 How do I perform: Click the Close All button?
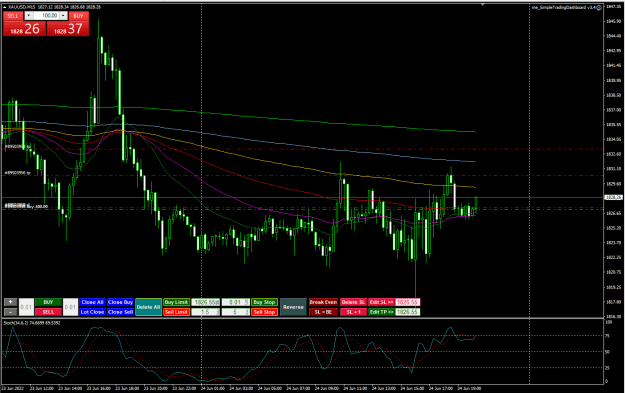click(x=92, y=302)
